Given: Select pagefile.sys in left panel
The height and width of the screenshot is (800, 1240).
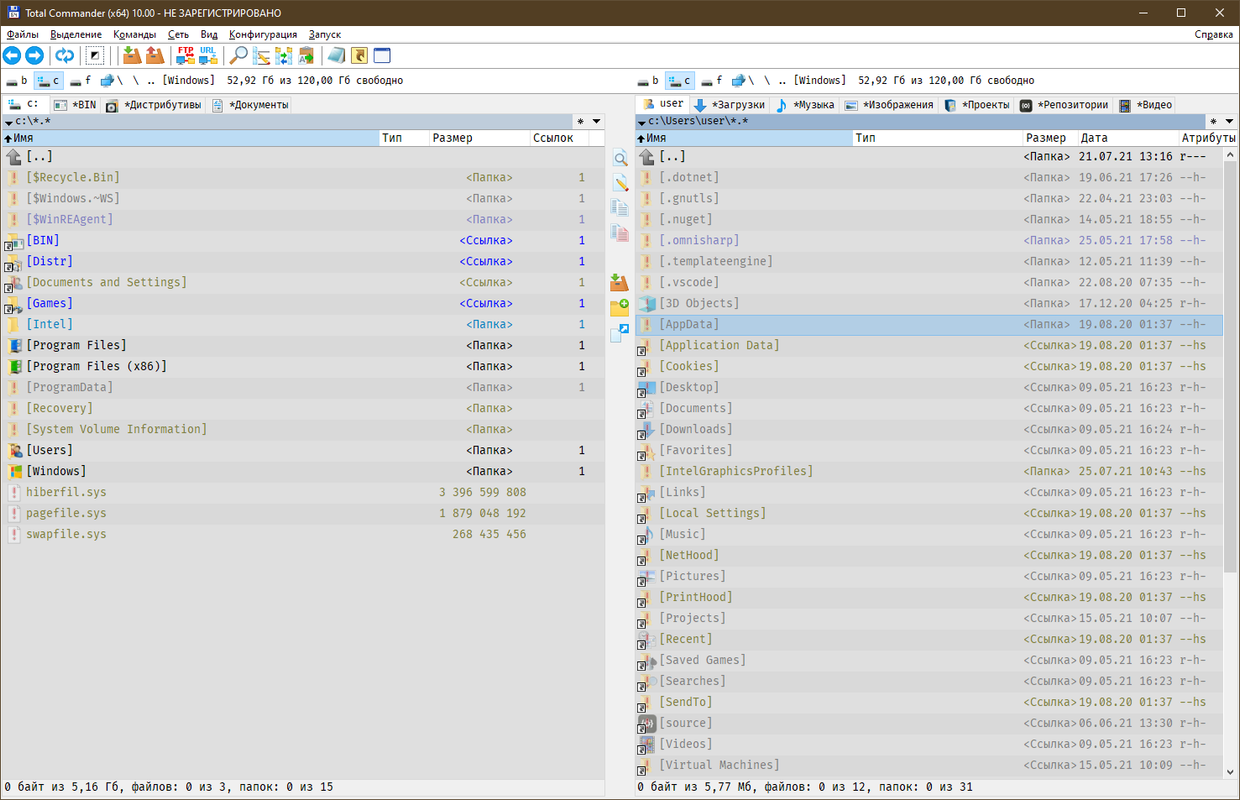Looking at the screenshot, I should click(303, 513).
